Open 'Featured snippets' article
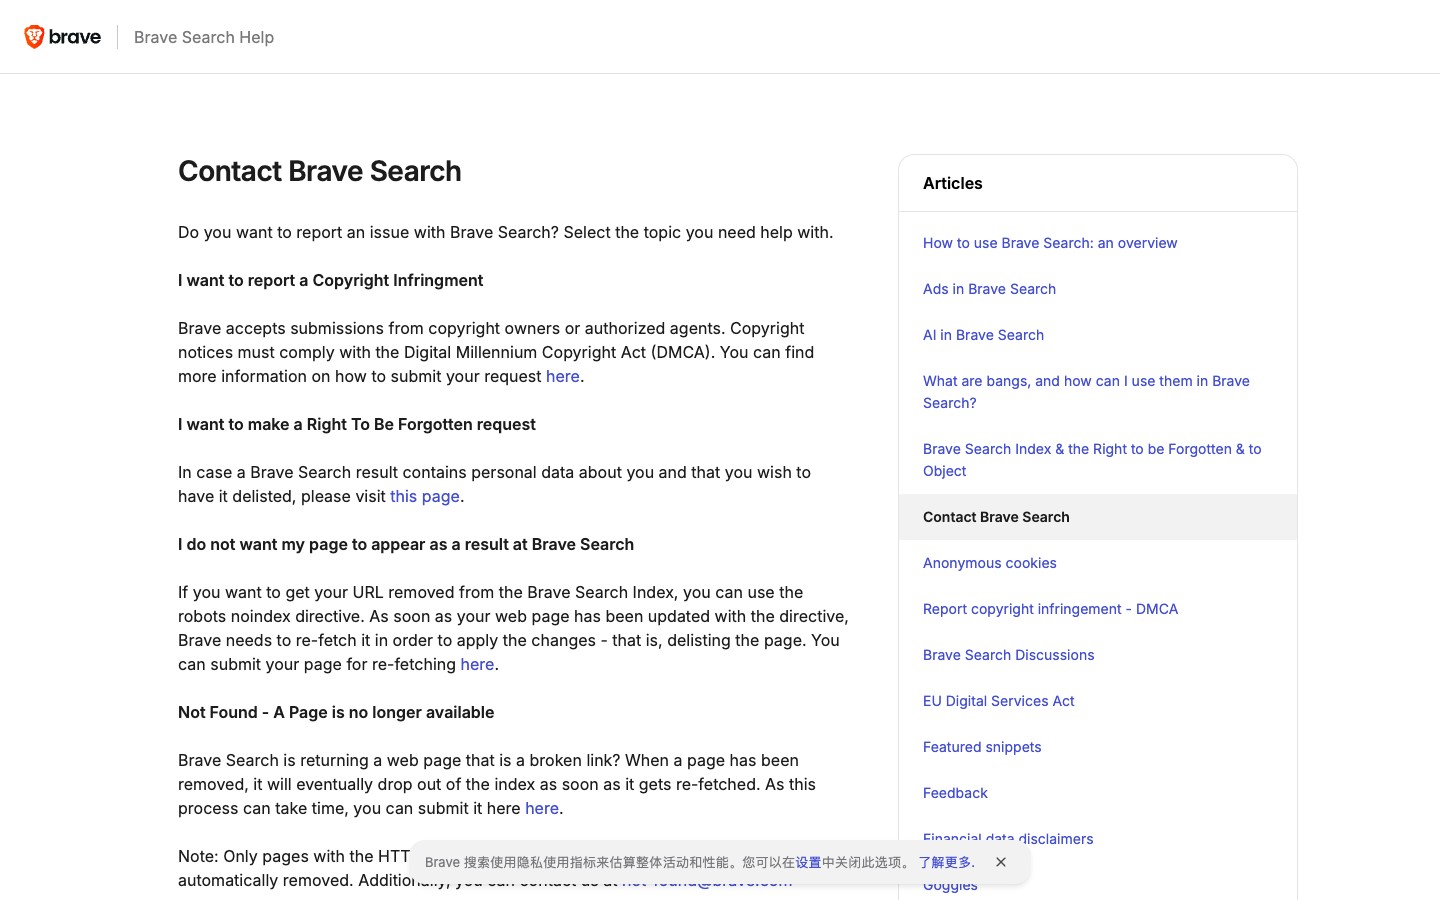The width and height of the screenshot is (1440, 900). pos(982,747)
